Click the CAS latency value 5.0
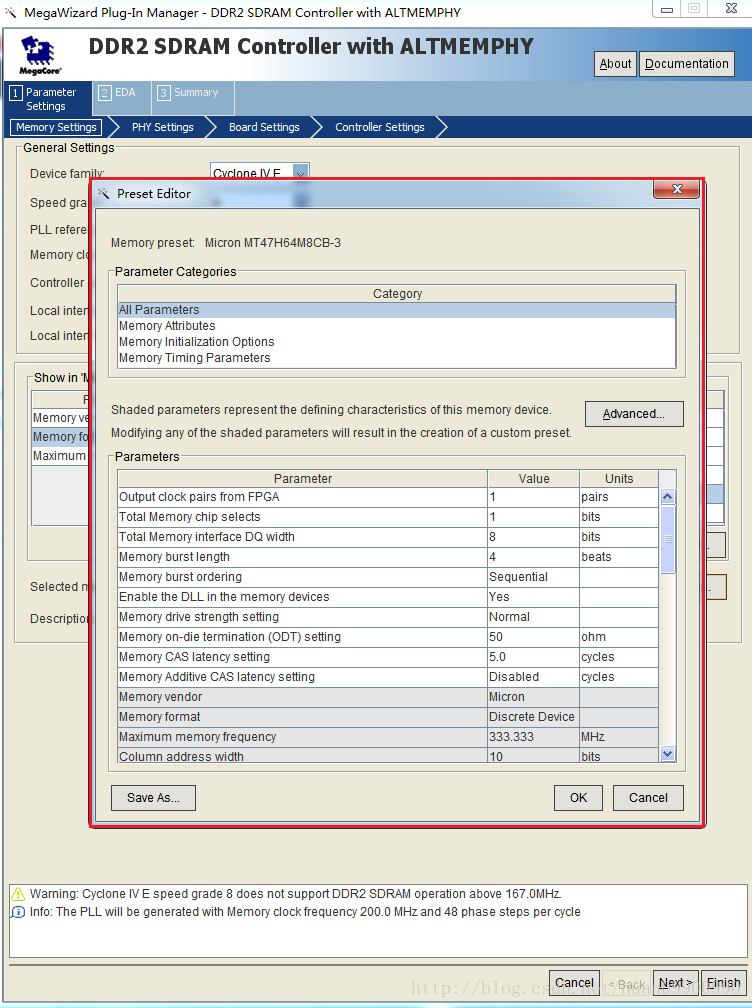This screenshot has width=752, height=1008. point(533,656)
